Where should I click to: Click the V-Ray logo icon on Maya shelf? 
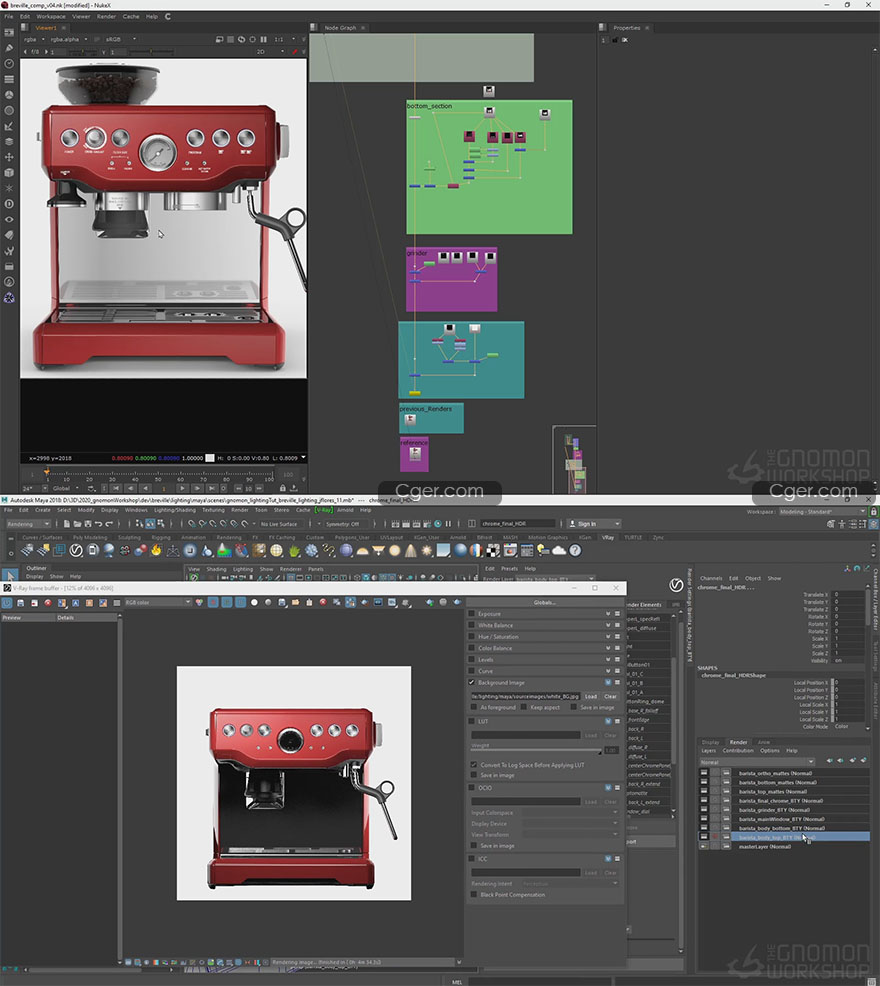[x=76, y=551]
